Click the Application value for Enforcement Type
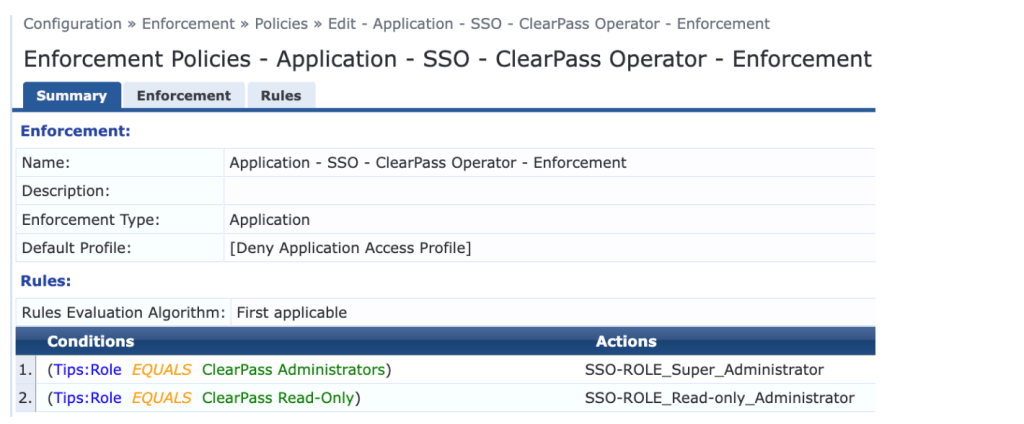 (270, 219)
